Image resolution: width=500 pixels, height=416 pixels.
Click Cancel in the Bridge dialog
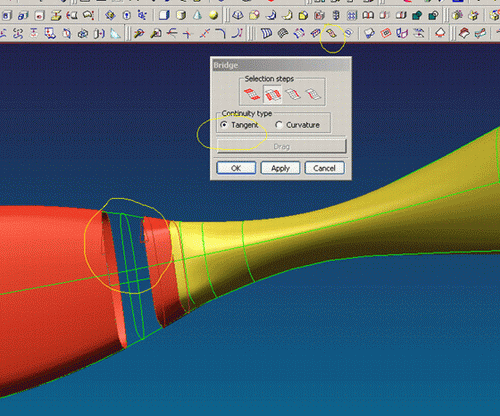(x=324, y=168)
